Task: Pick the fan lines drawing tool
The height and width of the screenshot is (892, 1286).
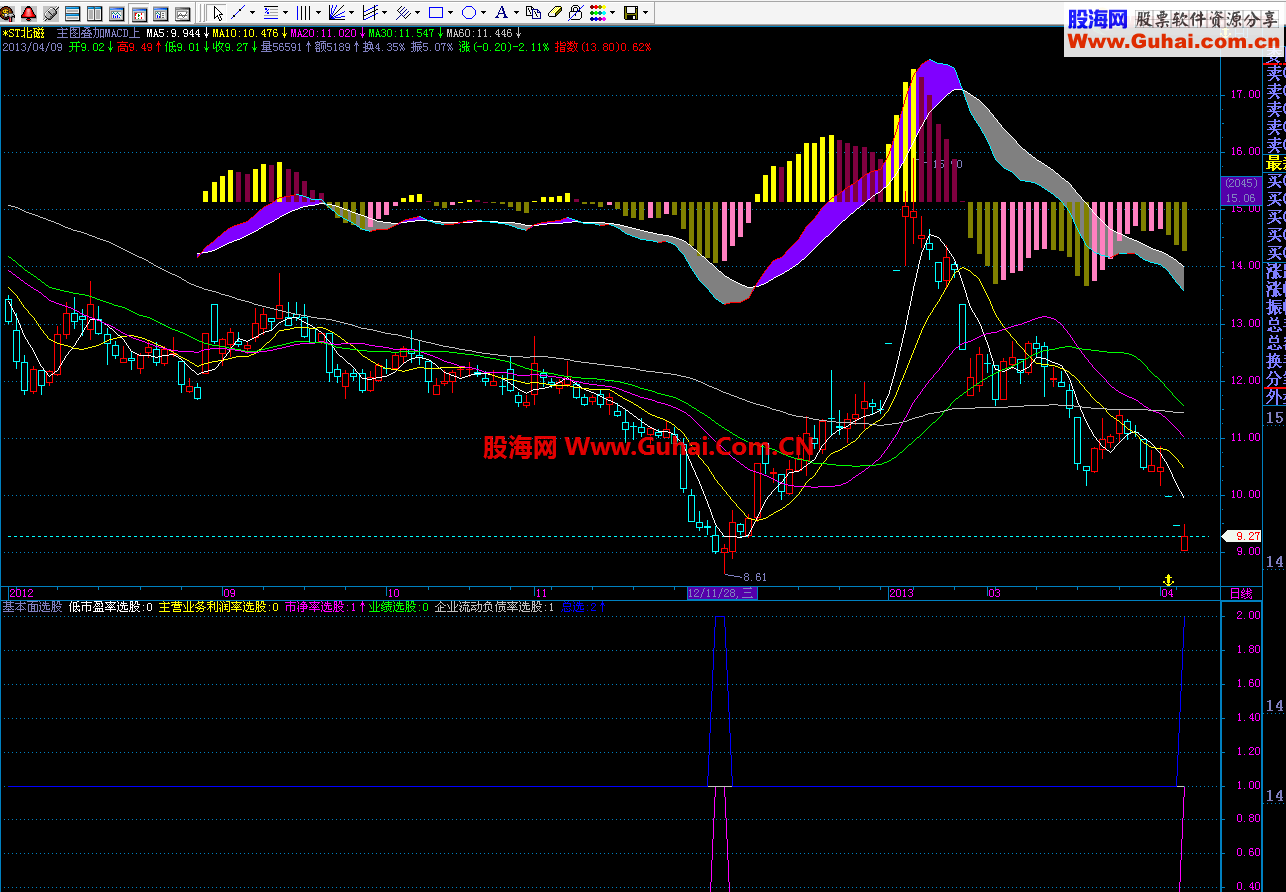Action: tap(337, 13)
